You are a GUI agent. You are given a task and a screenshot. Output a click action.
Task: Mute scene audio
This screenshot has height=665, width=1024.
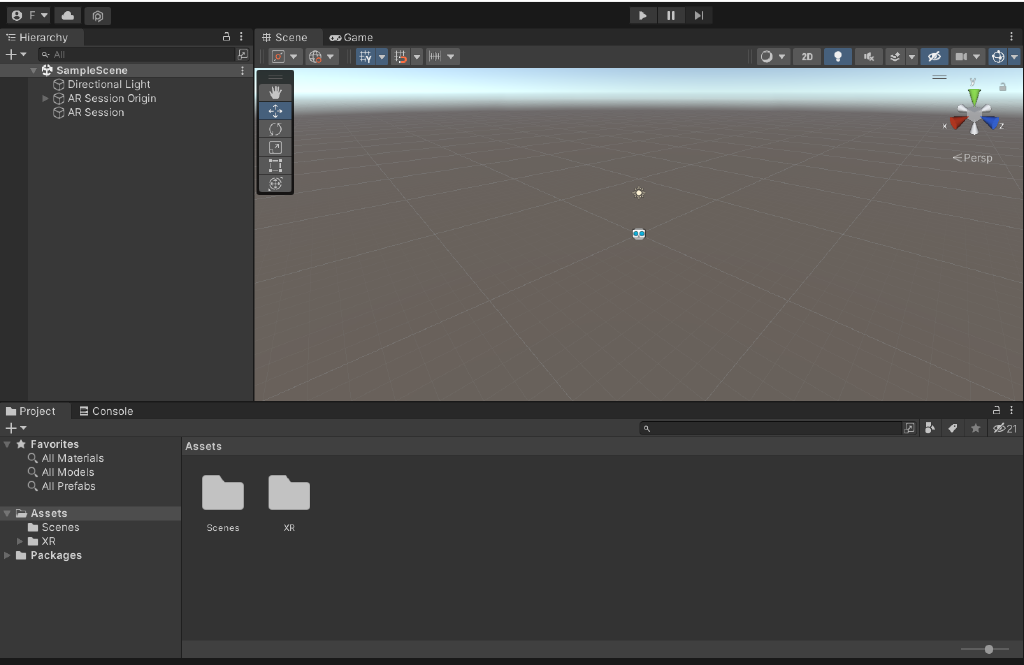pos(869,56)
